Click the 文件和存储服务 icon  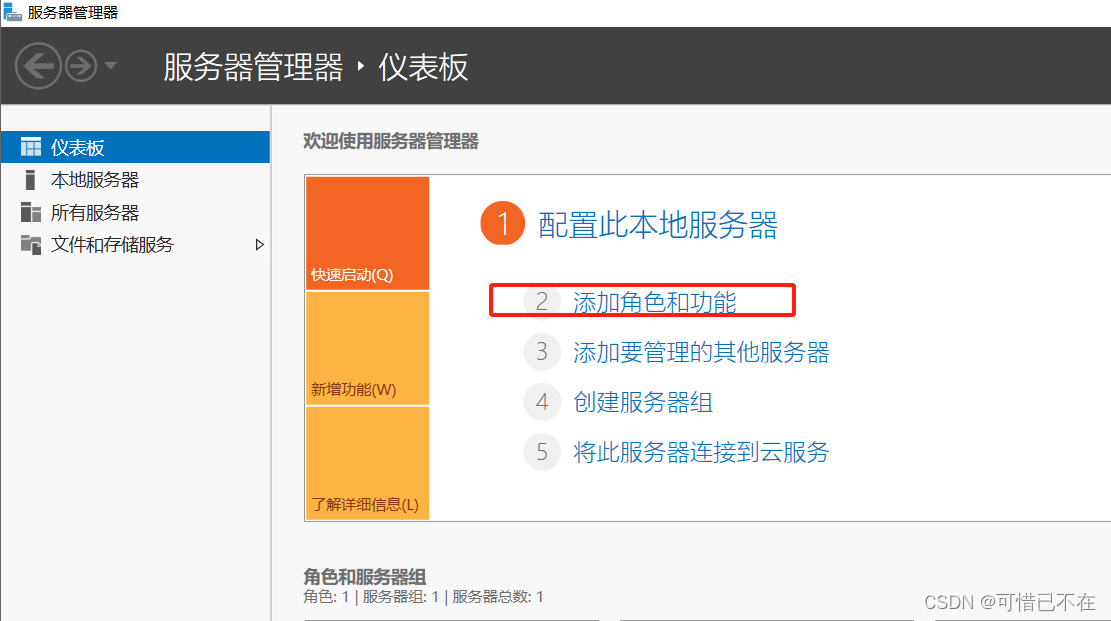(x=30, y=245)
